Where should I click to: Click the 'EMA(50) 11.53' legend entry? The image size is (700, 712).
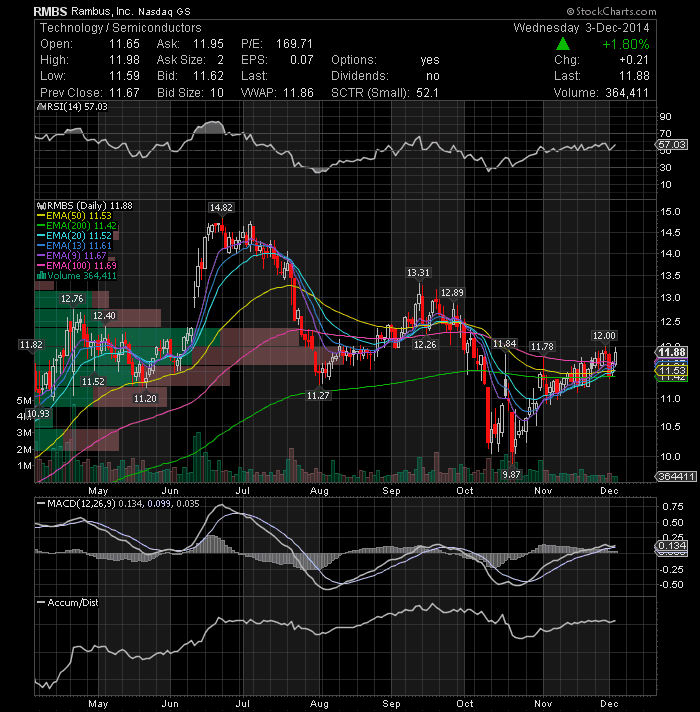coord(79,216)
